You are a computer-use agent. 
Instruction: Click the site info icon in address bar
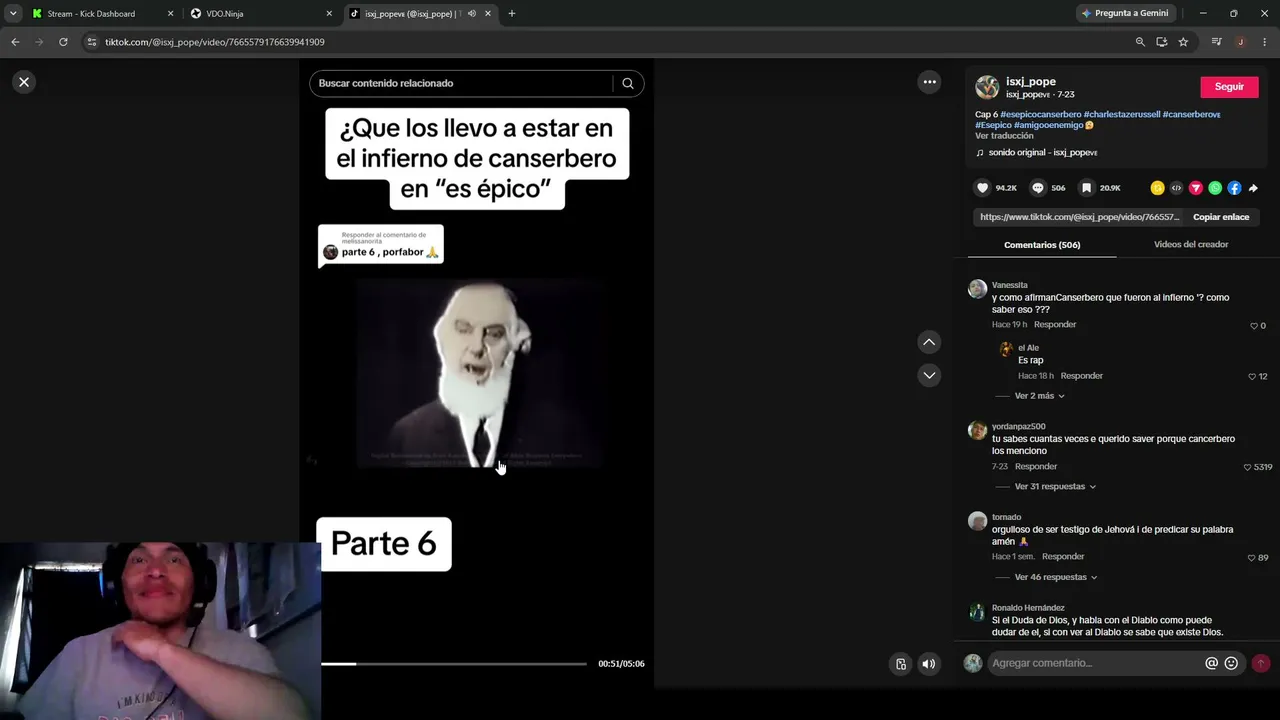pos(92,42)
